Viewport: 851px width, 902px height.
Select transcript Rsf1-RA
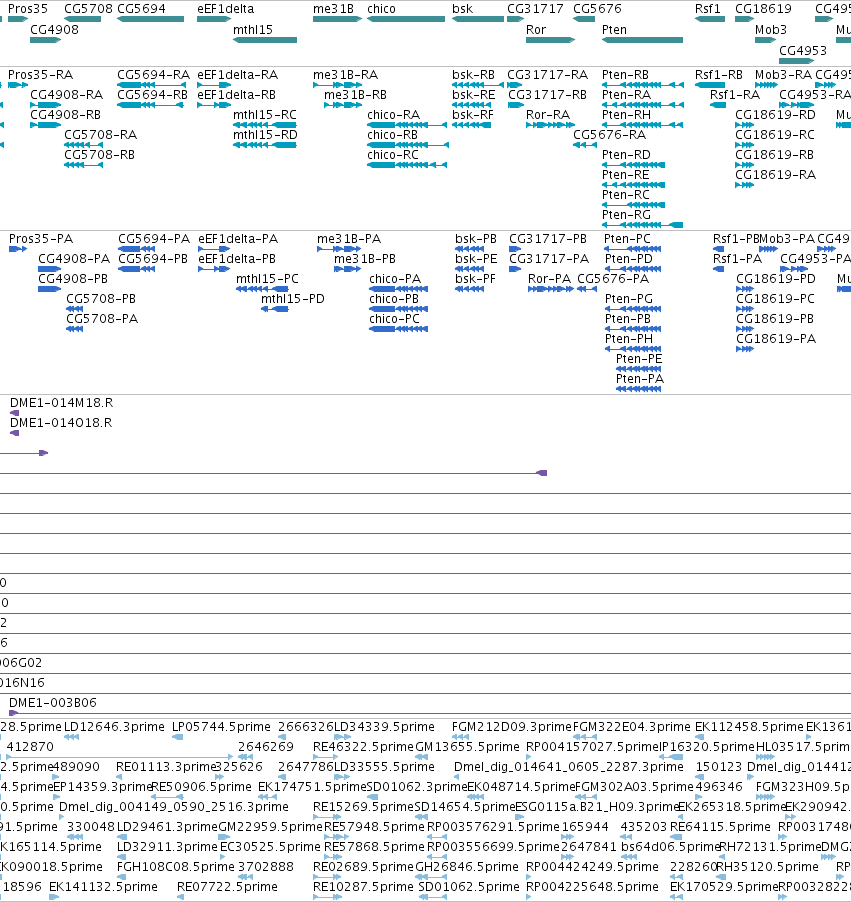pyautogui.click(x=735, y=95)
